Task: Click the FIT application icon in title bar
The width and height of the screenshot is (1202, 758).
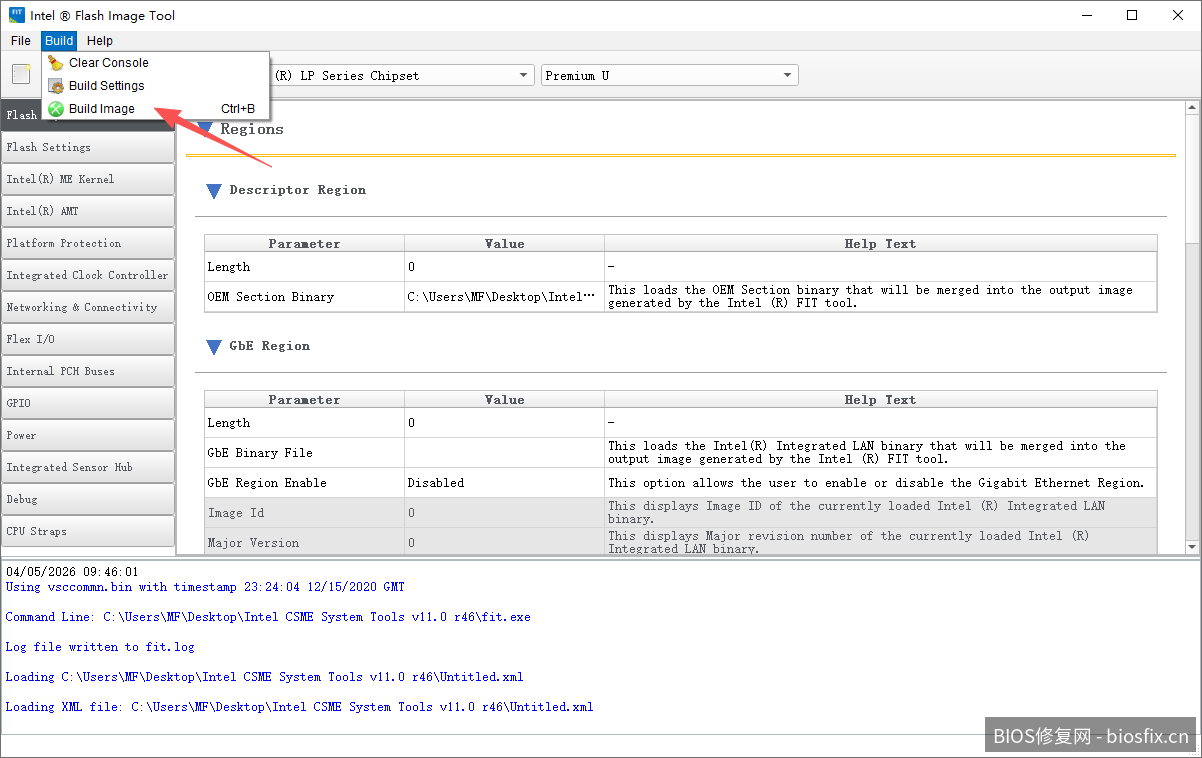Action: click(x=17, y=15)
